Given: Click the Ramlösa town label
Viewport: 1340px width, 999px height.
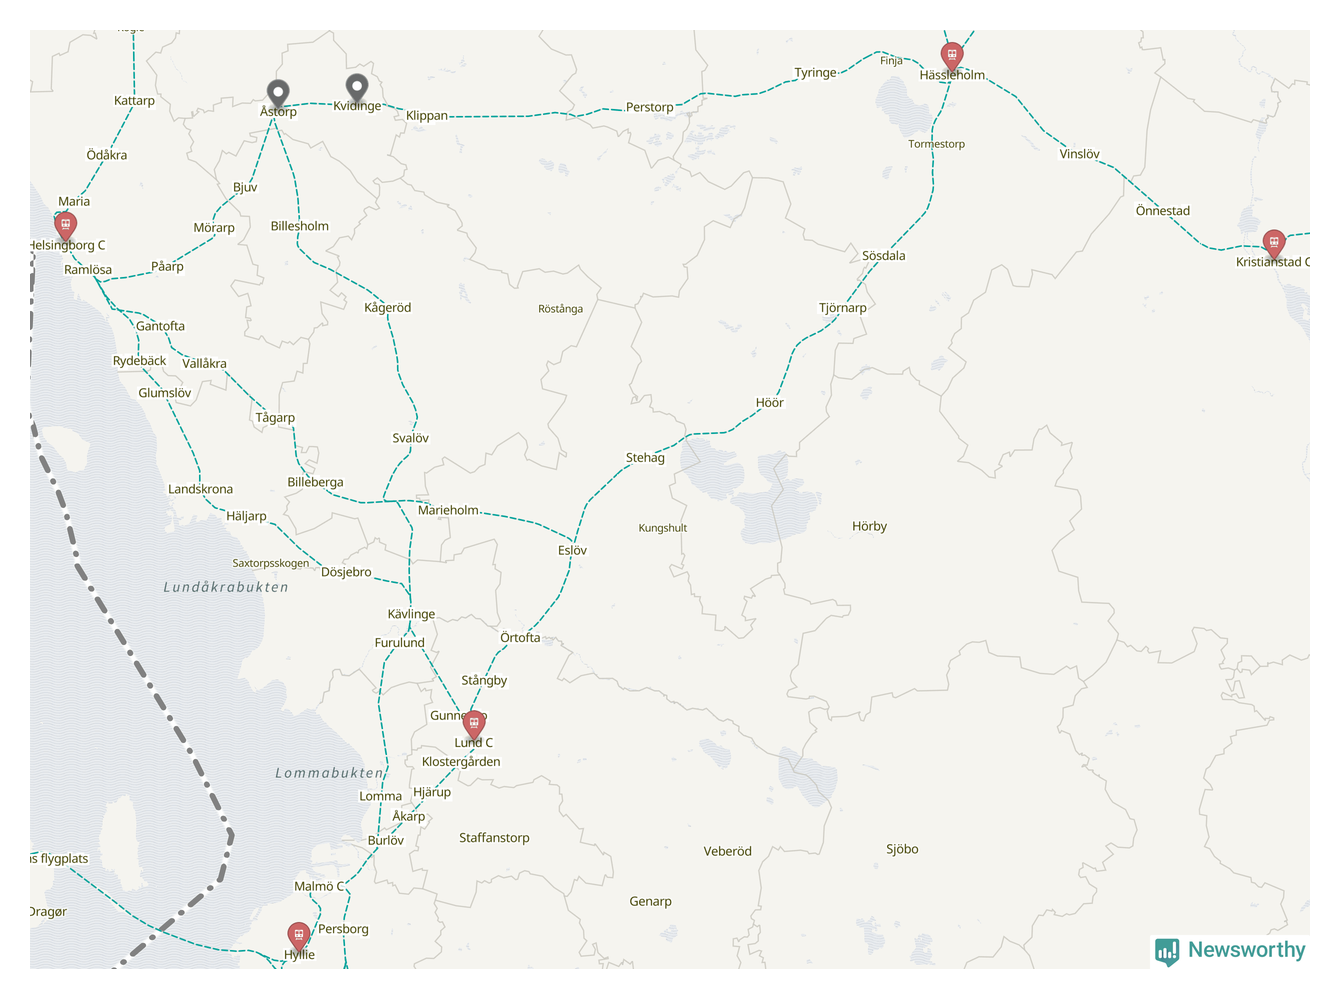Looking at the screenshot, I should coord(88,270).
